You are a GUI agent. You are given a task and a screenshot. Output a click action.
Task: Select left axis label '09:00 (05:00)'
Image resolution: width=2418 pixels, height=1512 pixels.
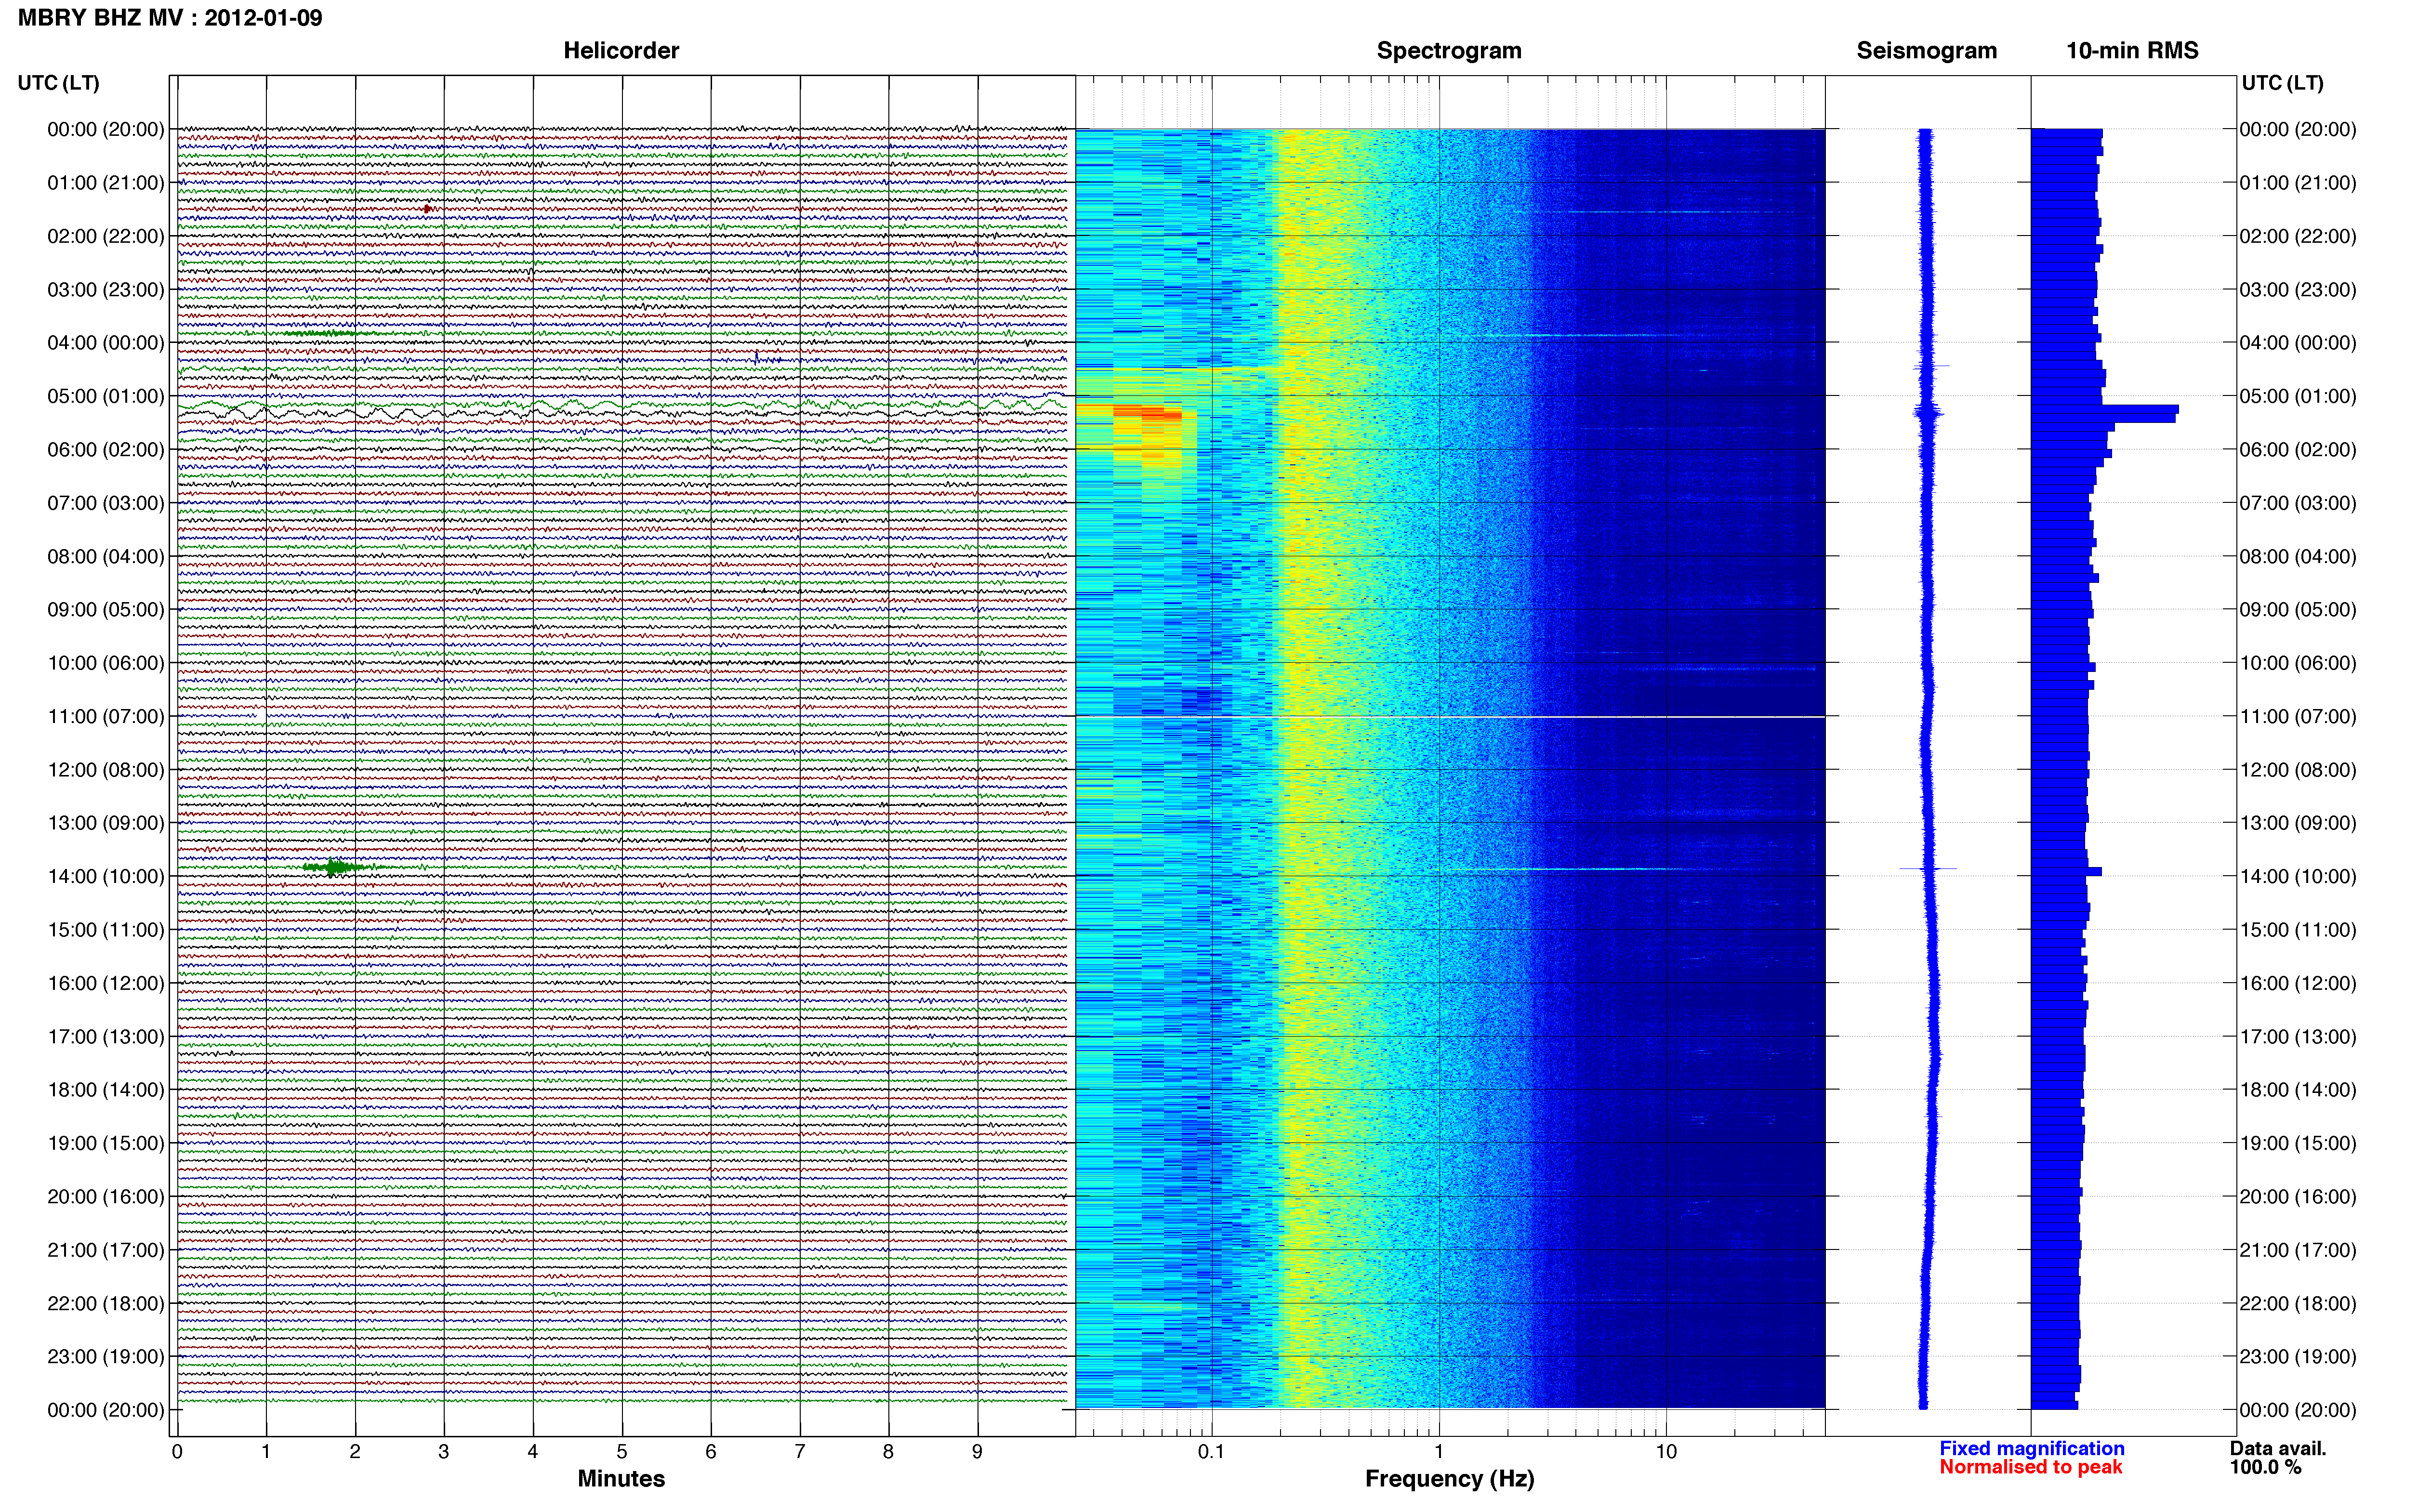(106, 610)
